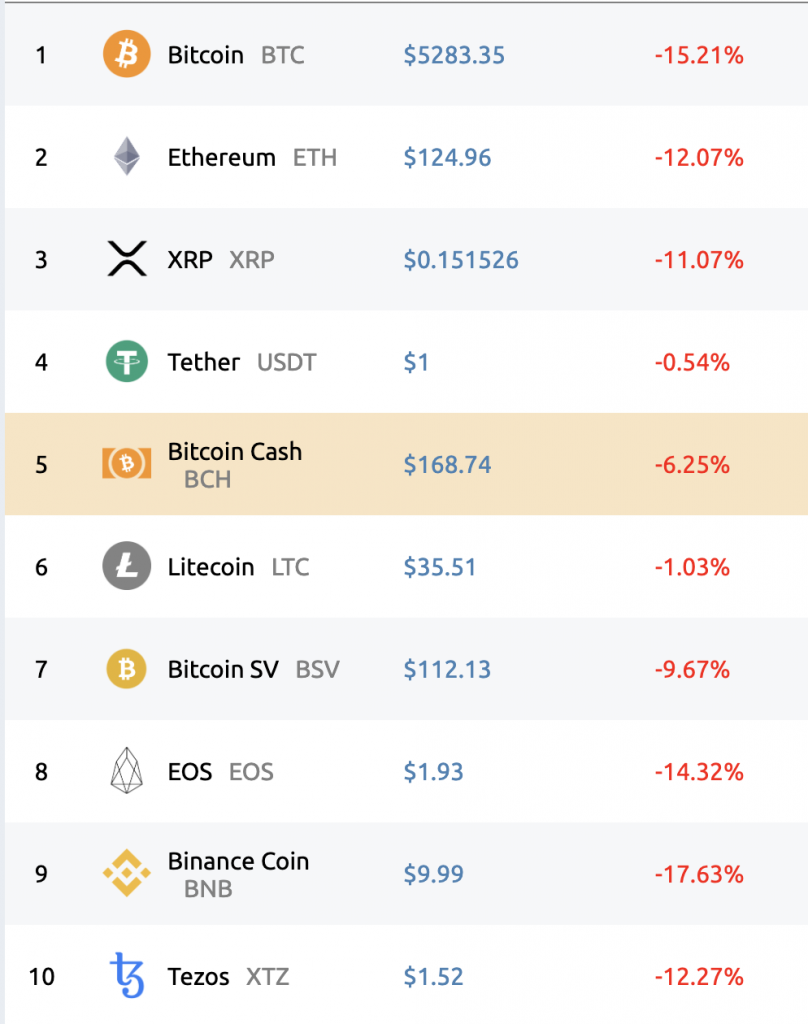Click the blue Tezos logo icon

pos(127,976)
